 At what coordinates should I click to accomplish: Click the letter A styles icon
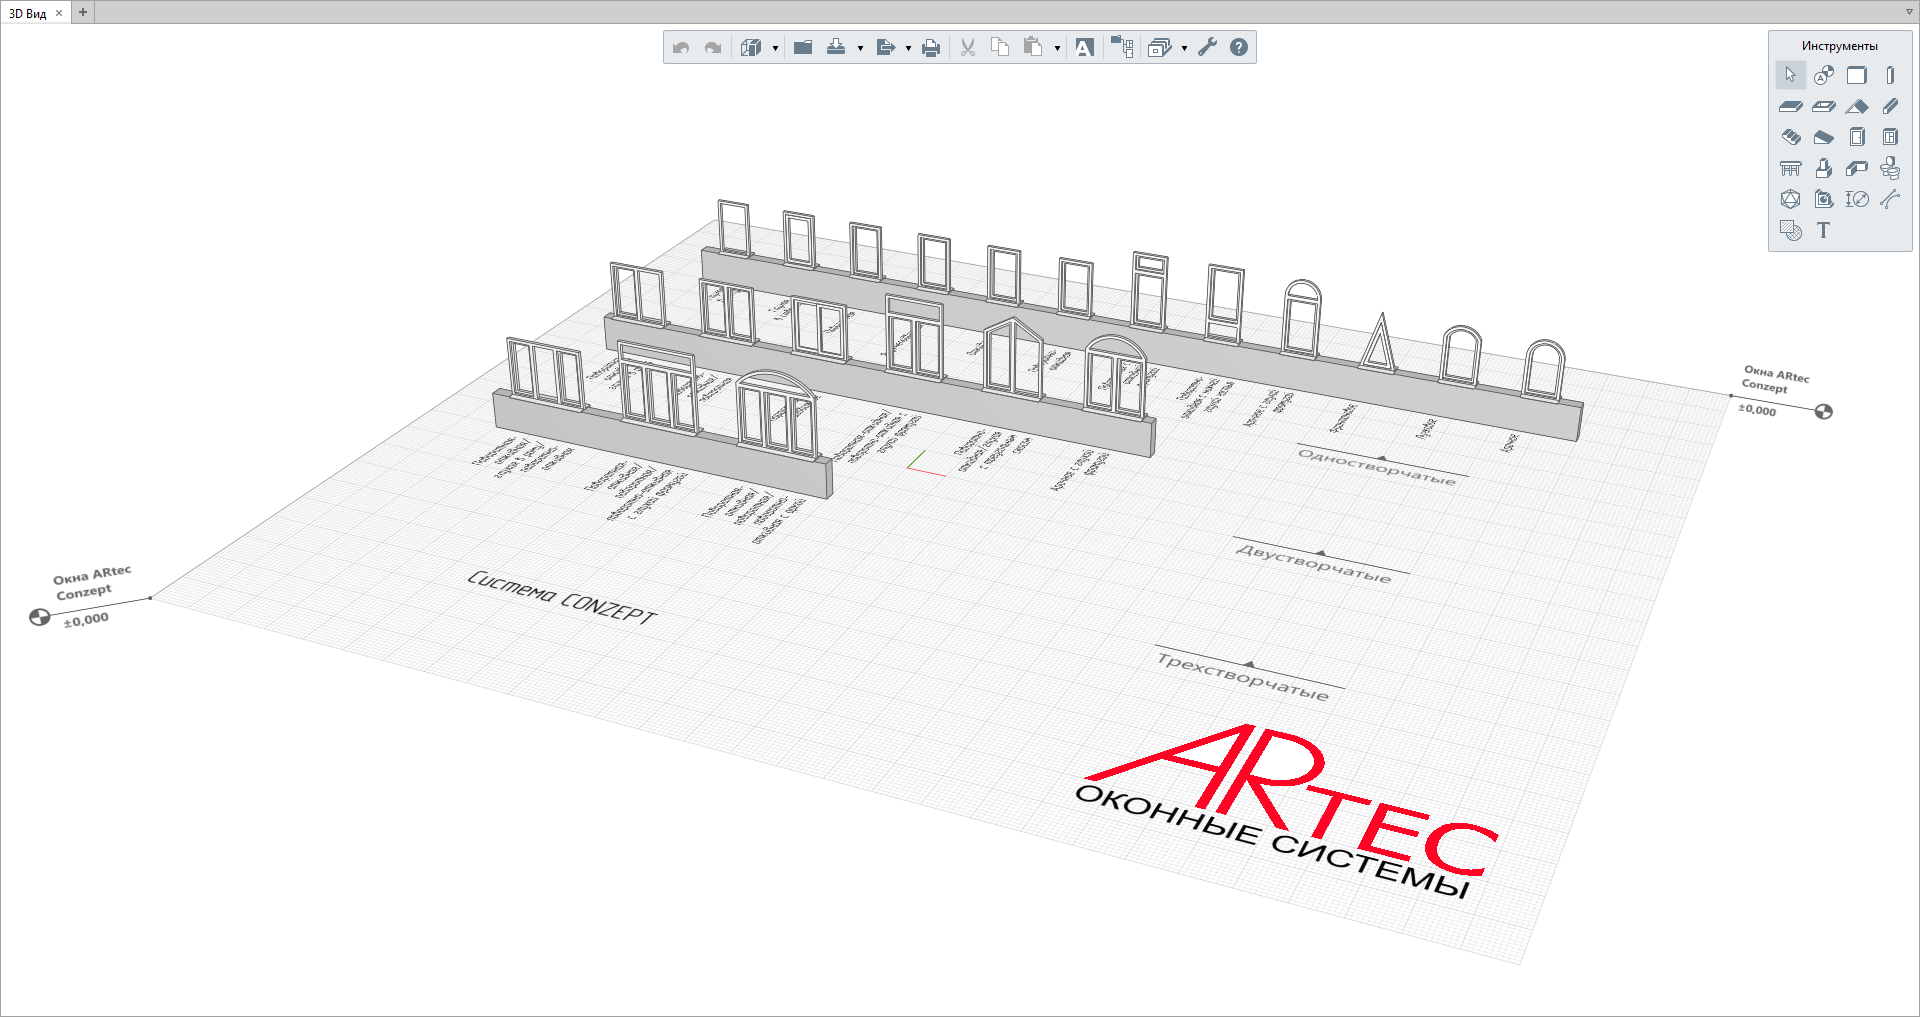tap(1085, 47)
